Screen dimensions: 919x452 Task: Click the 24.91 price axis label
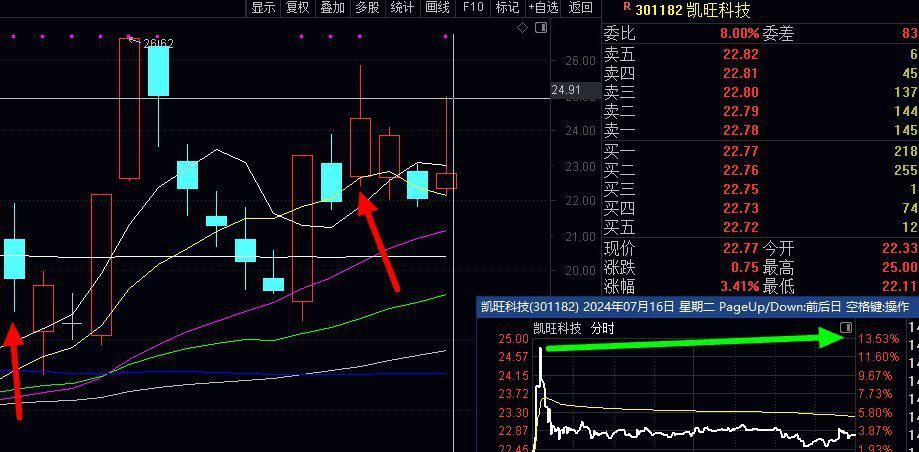[x=565, y=91]
